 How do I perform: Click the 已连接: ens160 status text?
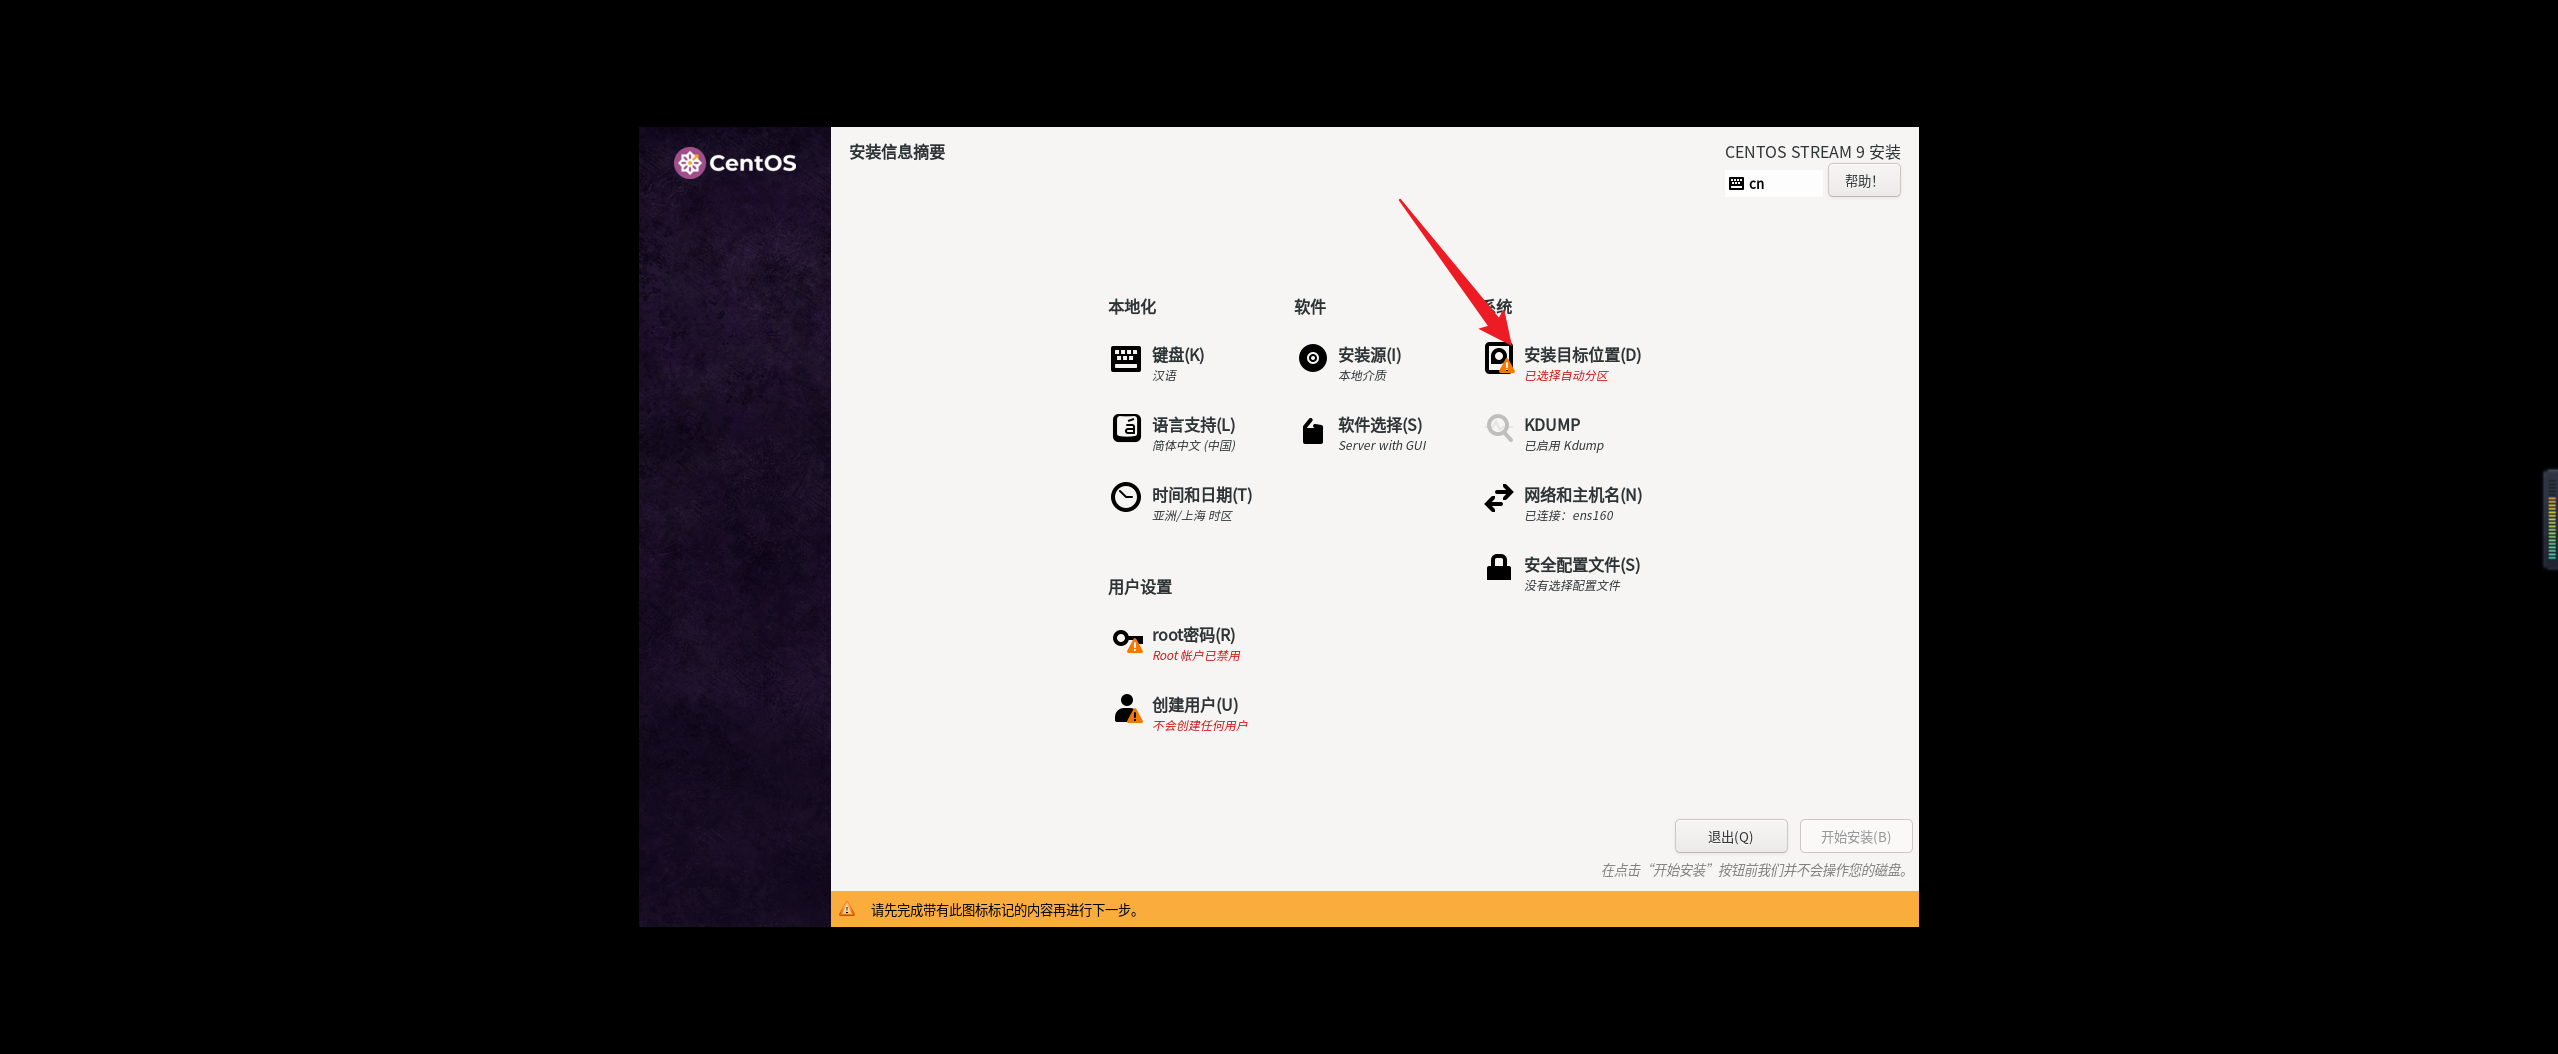(1568, 516)
